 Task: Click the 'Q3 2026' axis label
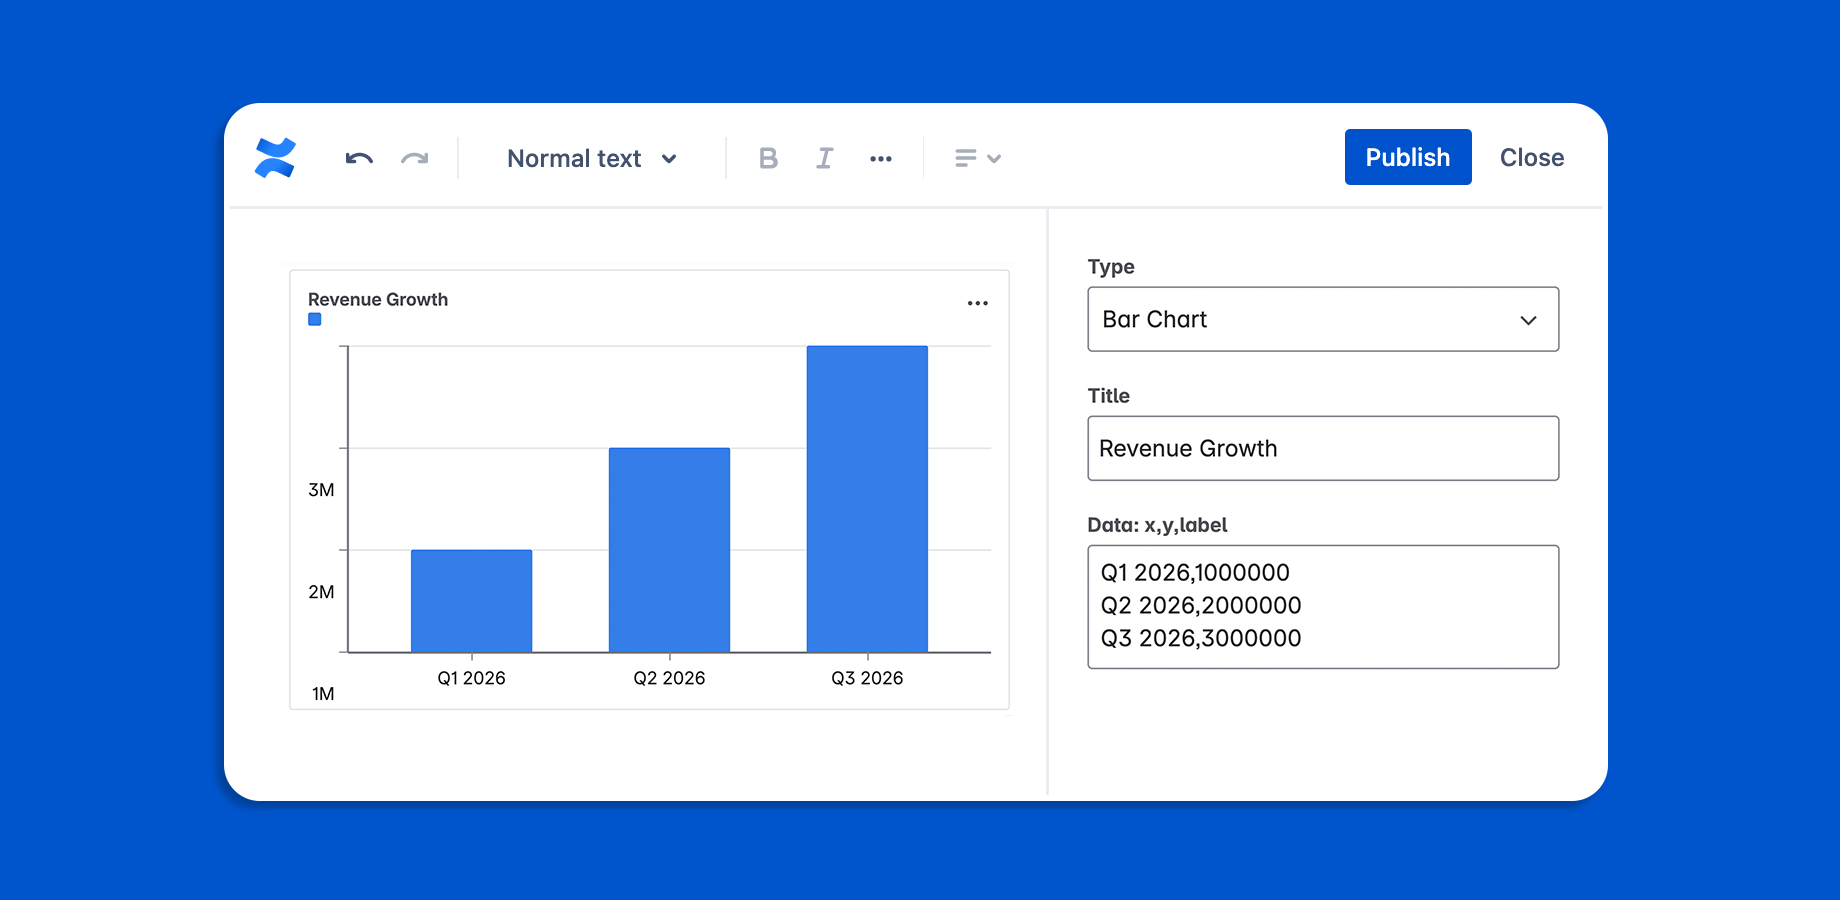pyautogui.click(x=867, y=678)
